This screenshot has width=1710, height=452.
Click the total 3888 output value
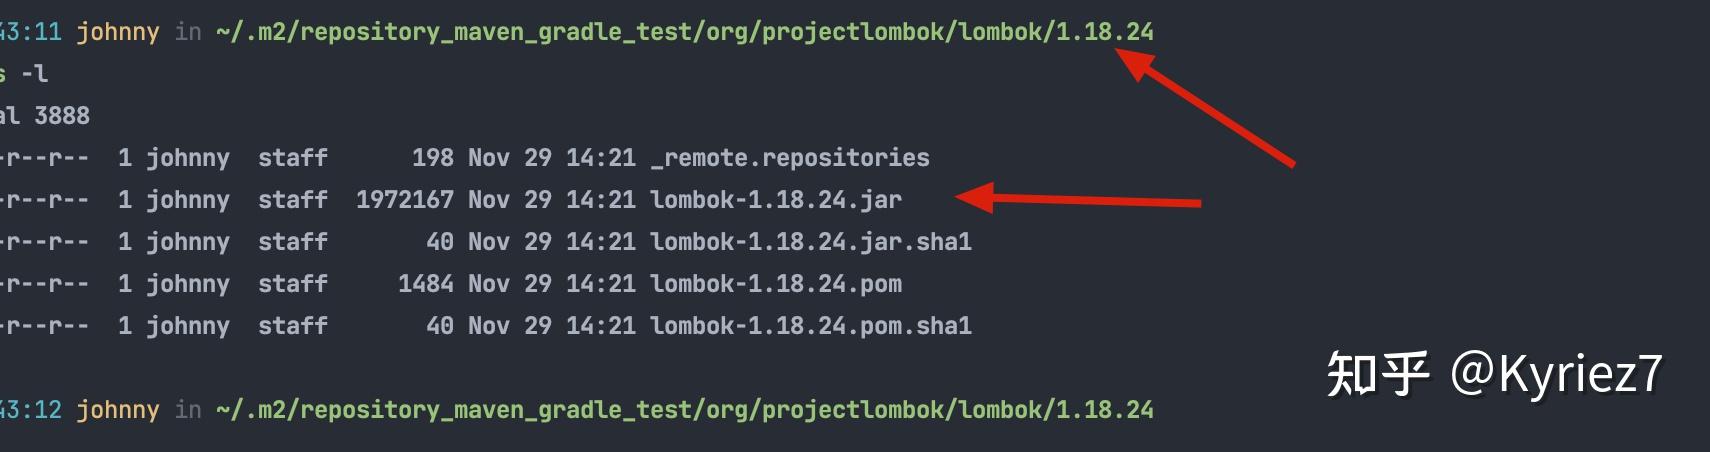point(60,116)
